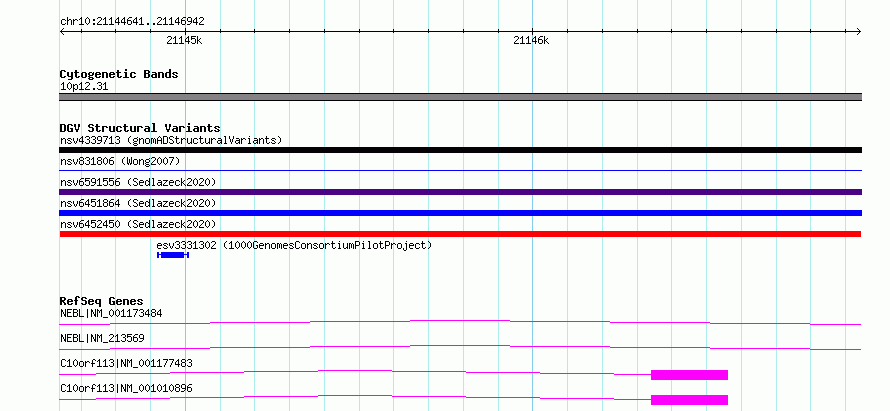Image resolution: width=890 pixels, height=411 pixels.
Task: Click the 21145k ruler tick label
Action: 184,40
